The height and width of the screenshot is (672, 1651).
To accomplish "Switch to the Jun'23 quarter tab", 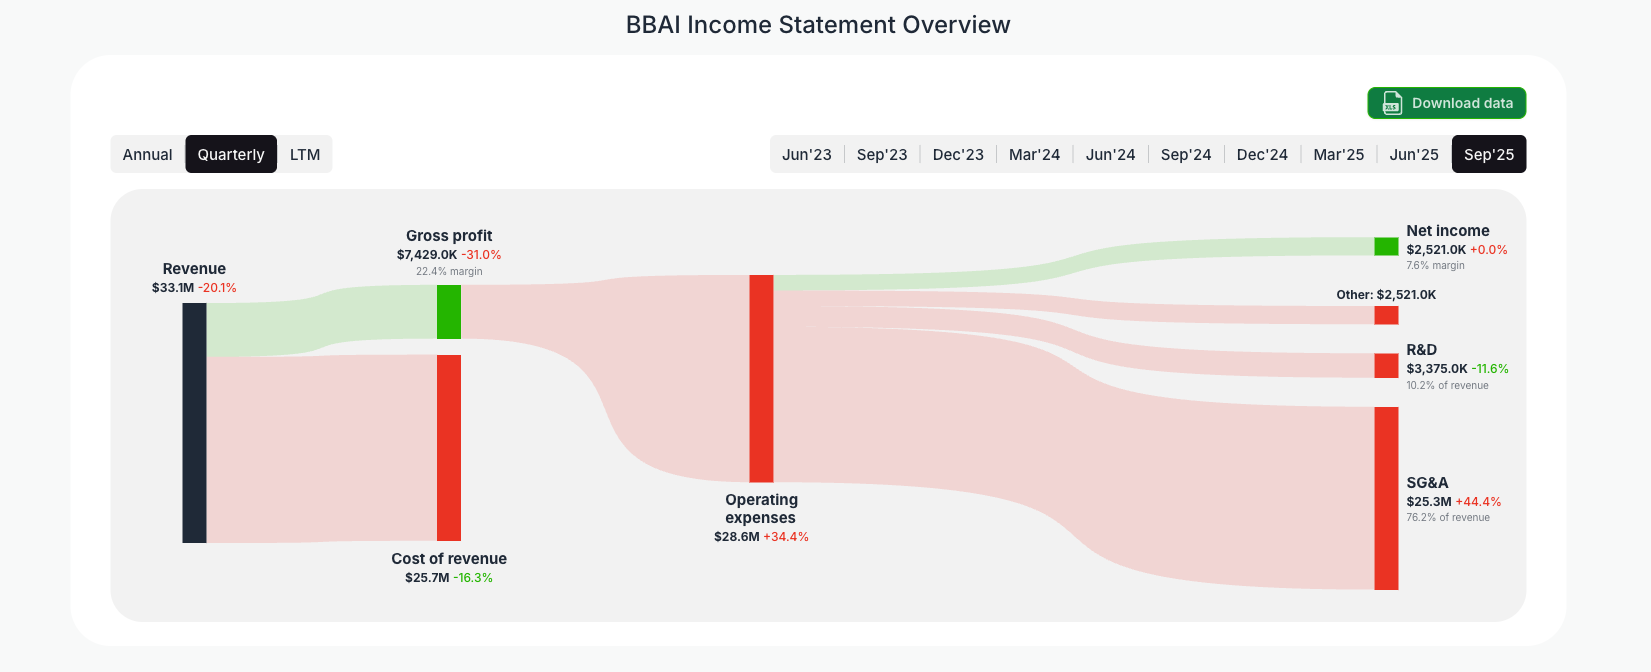I will (x=807, y=154).
